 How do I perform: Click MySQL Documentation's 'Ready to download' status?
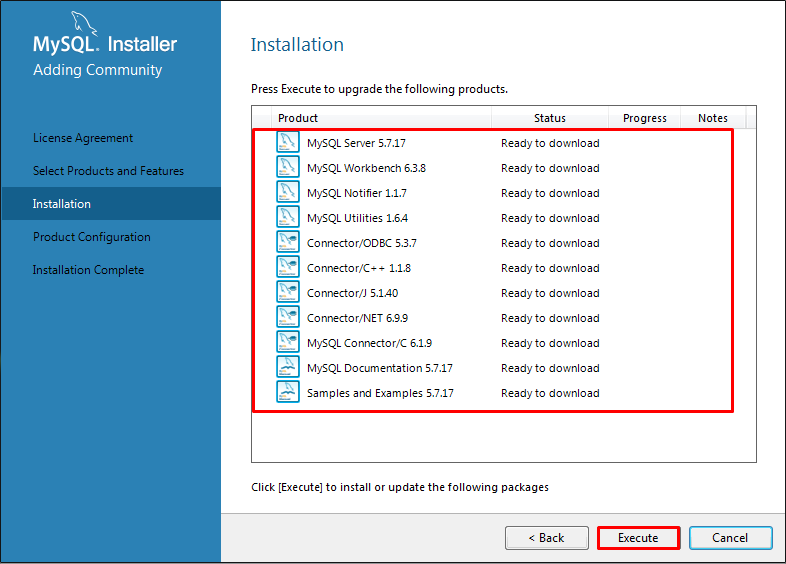click(550, 368)
